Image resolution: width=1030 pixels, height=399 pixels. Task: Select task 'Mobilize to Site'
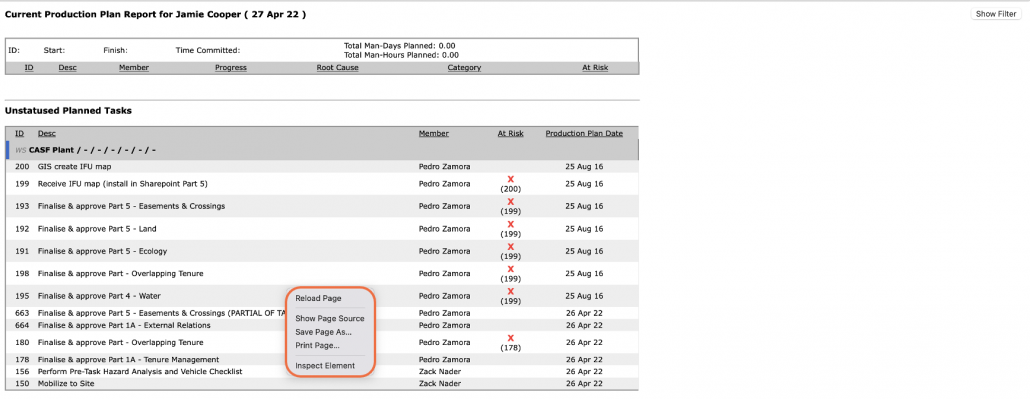pos(66,383)
